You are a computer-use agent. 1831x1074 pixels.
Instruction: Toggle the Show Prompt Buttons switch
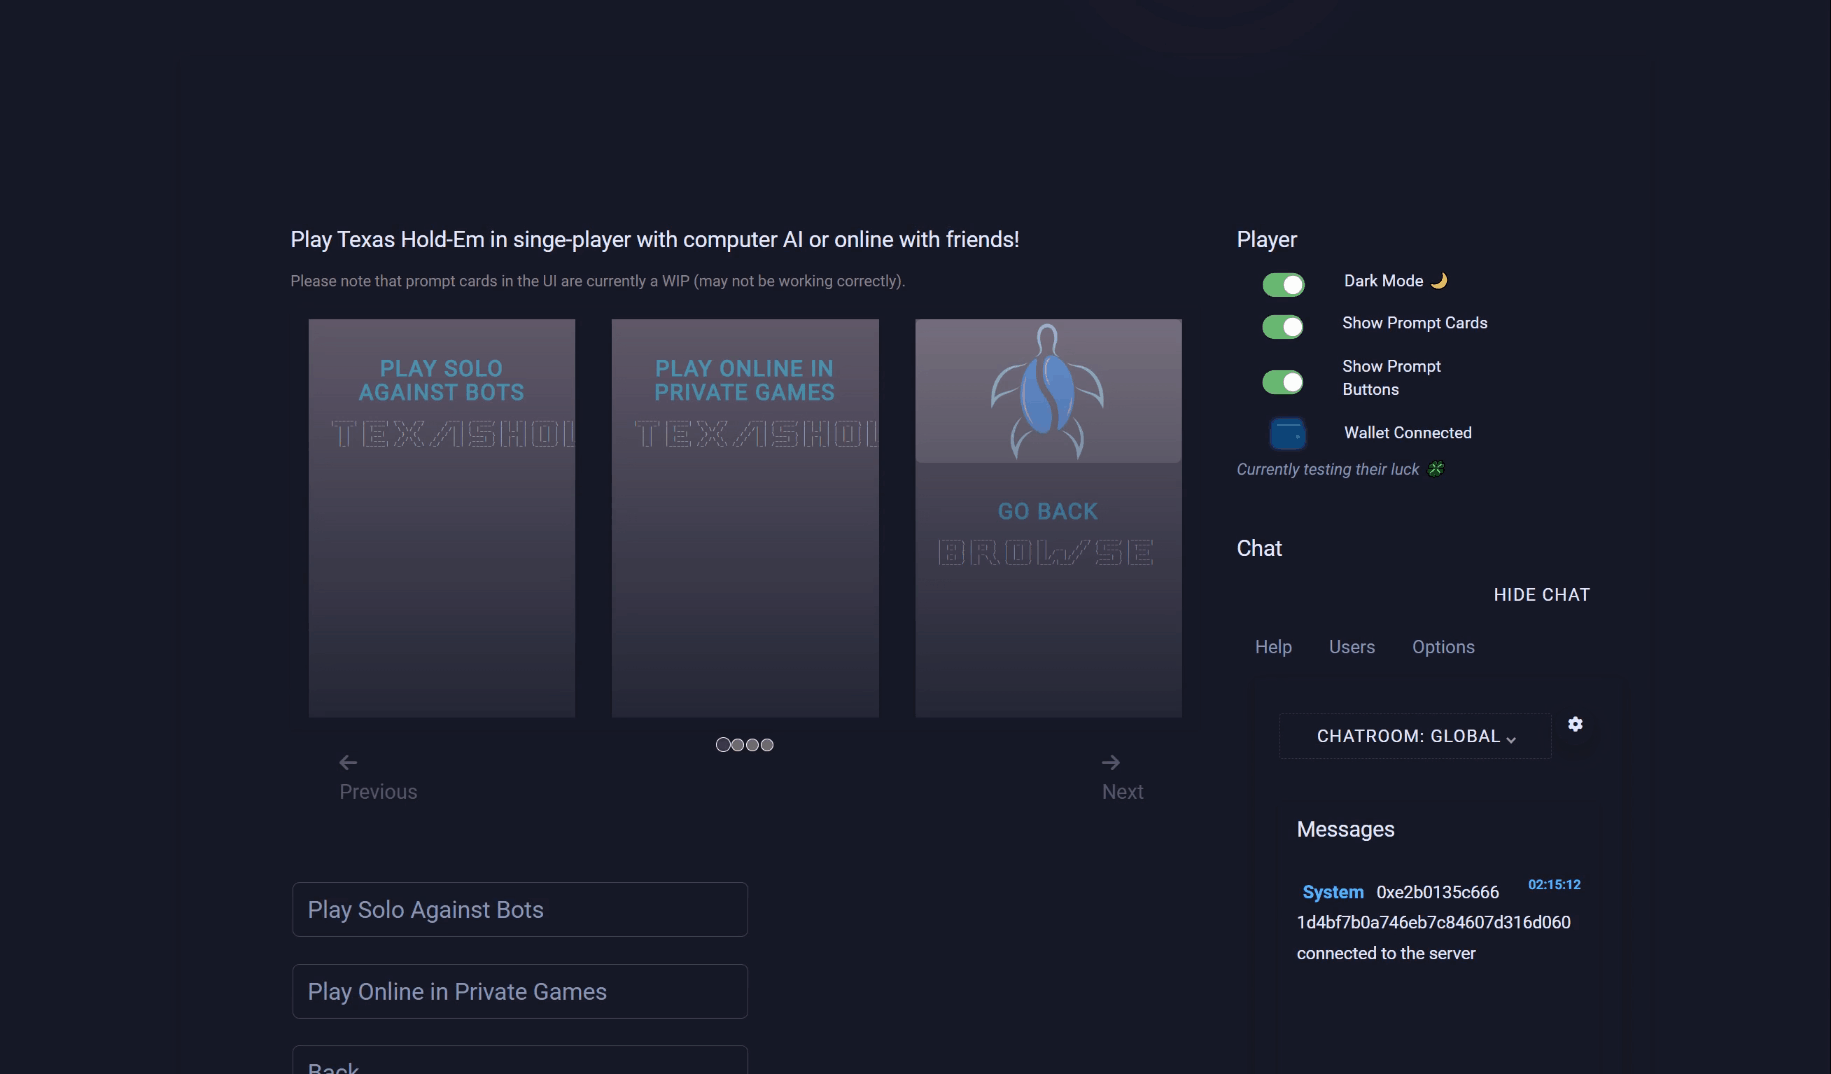point(1283,382)
